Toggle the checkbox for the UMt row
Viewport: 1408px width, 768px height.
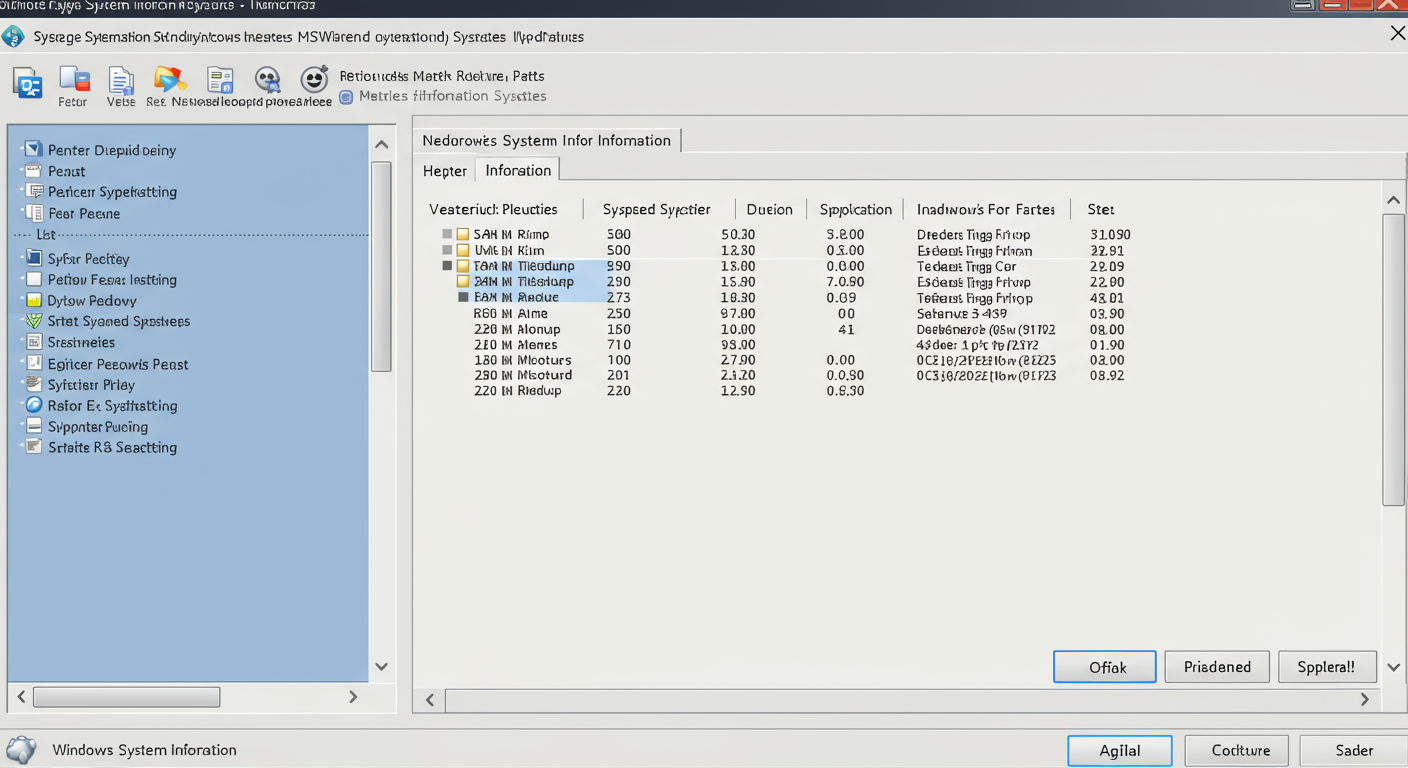[447, 250]
